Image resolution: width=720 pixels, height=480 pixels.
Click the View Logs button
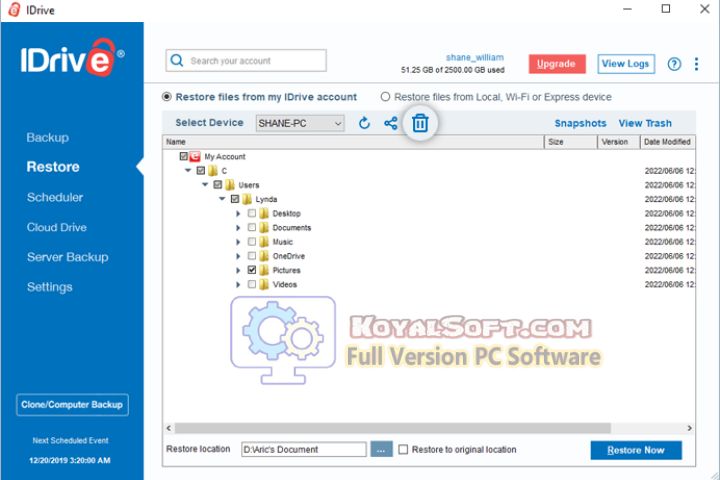coord(626,64)
